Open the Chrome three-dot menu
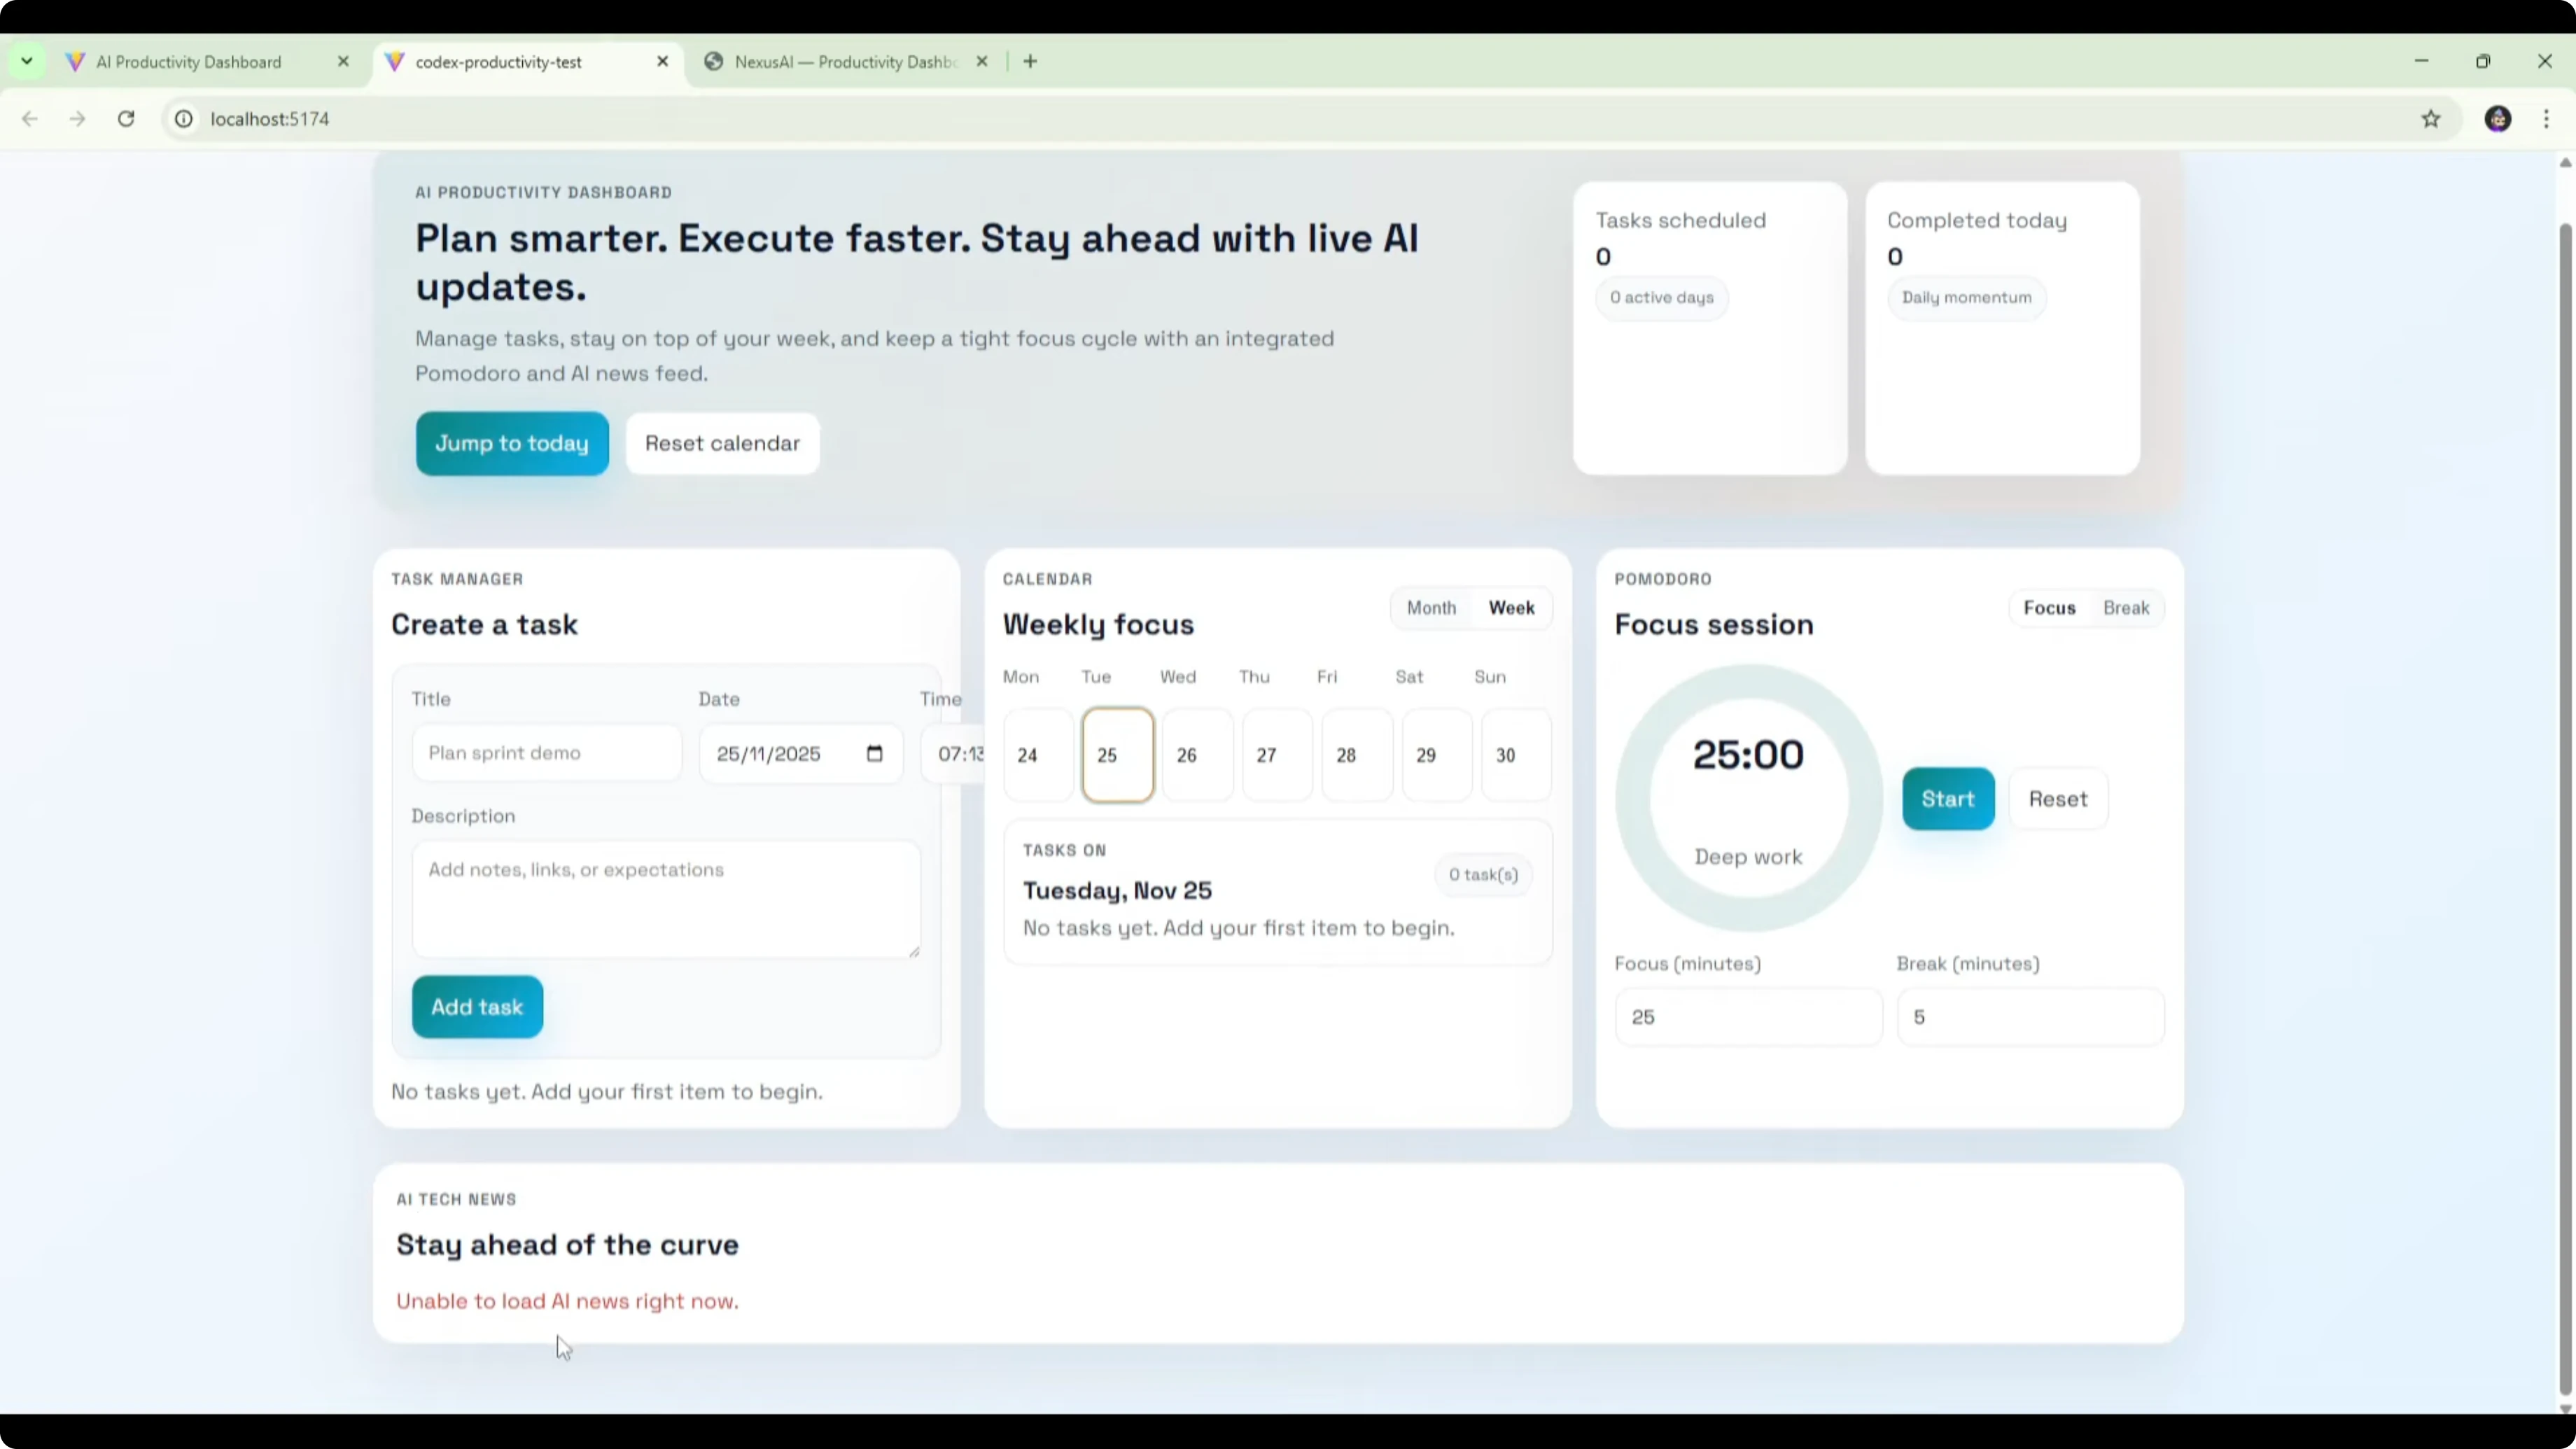This screenshot has width=2576, height=1449. coord(2546,119)
